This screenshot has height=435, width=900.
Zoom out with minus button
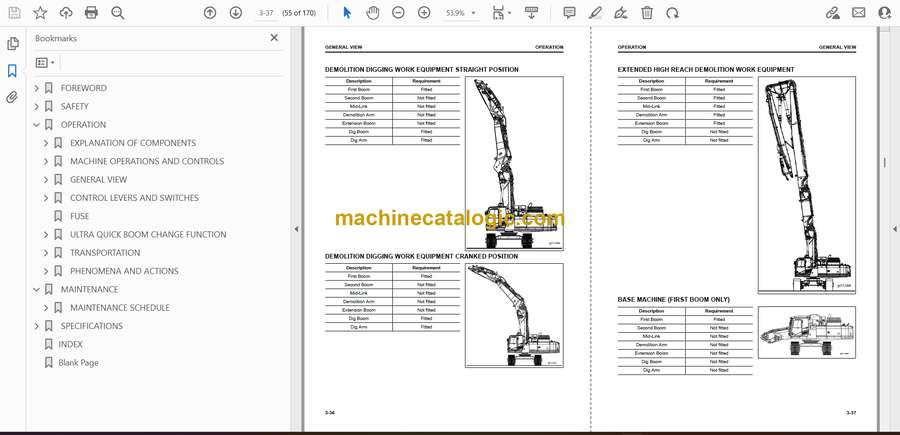398,13
